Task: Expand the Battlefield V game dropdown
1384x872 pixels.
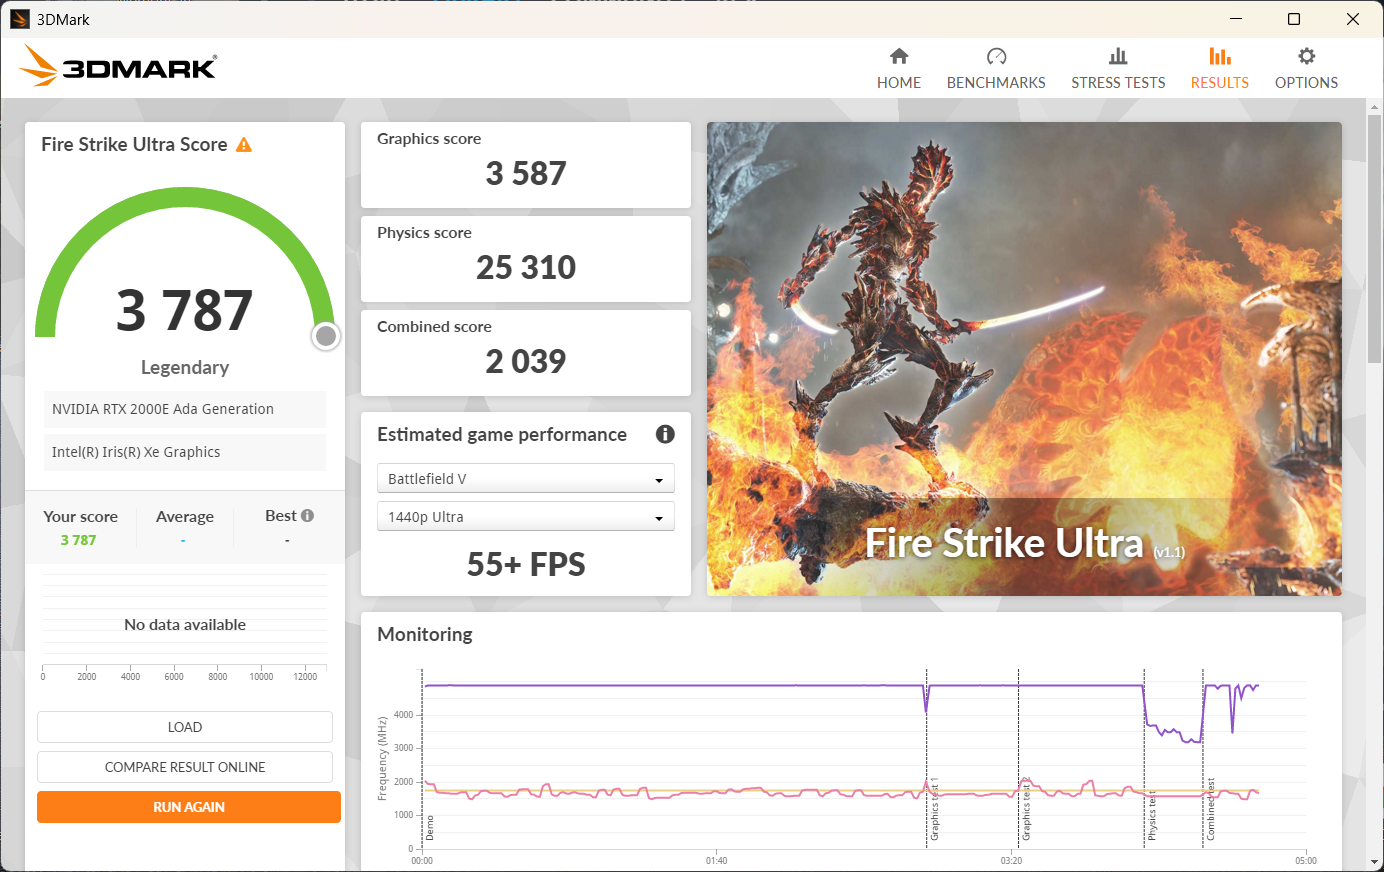Action: tap(525, 479)
